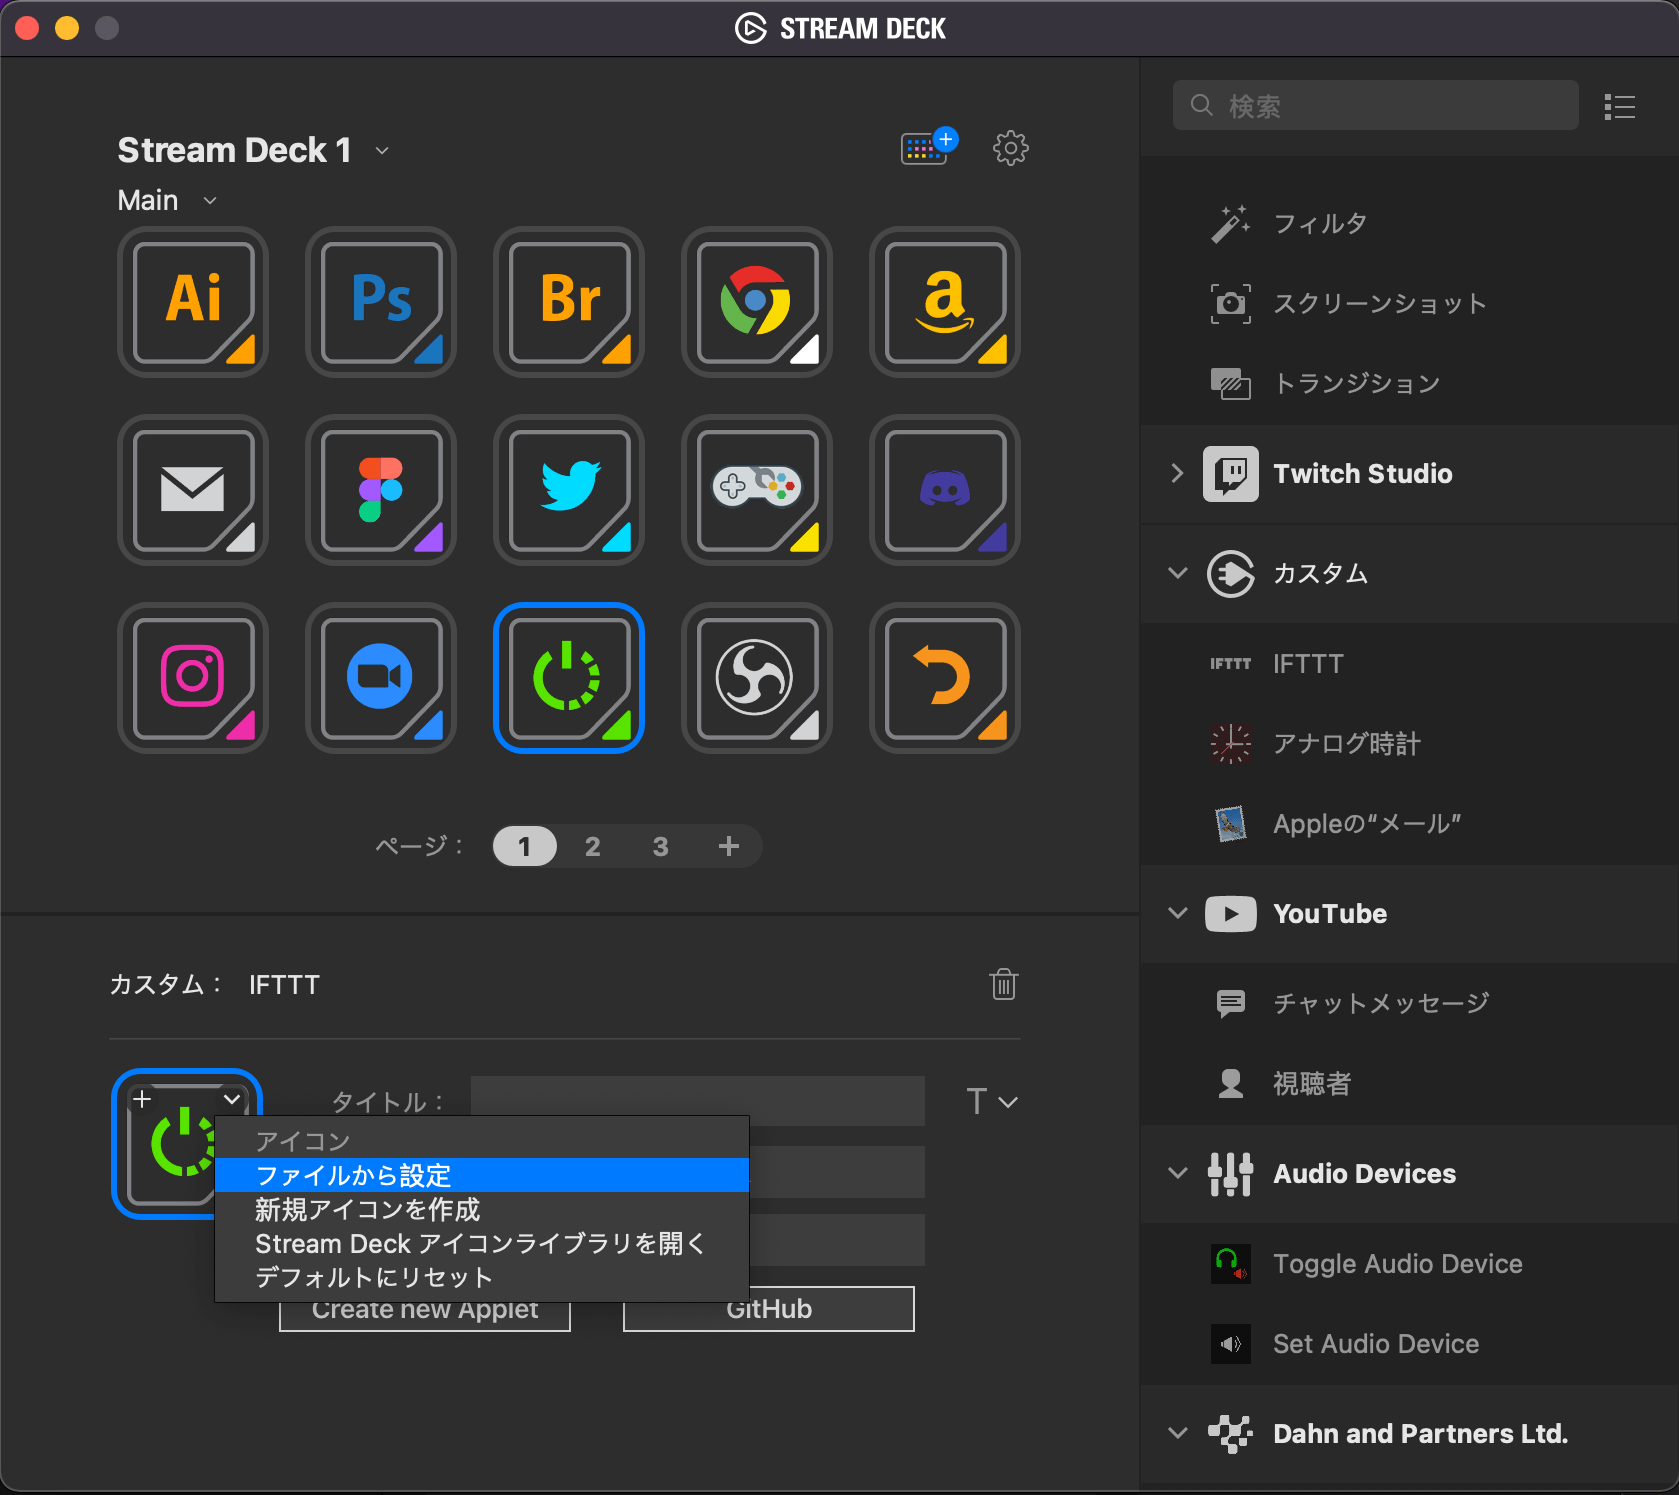1679x1495 pixels.
Task: Select the Bridge (Br) key
Action: (x=569, y=302)
